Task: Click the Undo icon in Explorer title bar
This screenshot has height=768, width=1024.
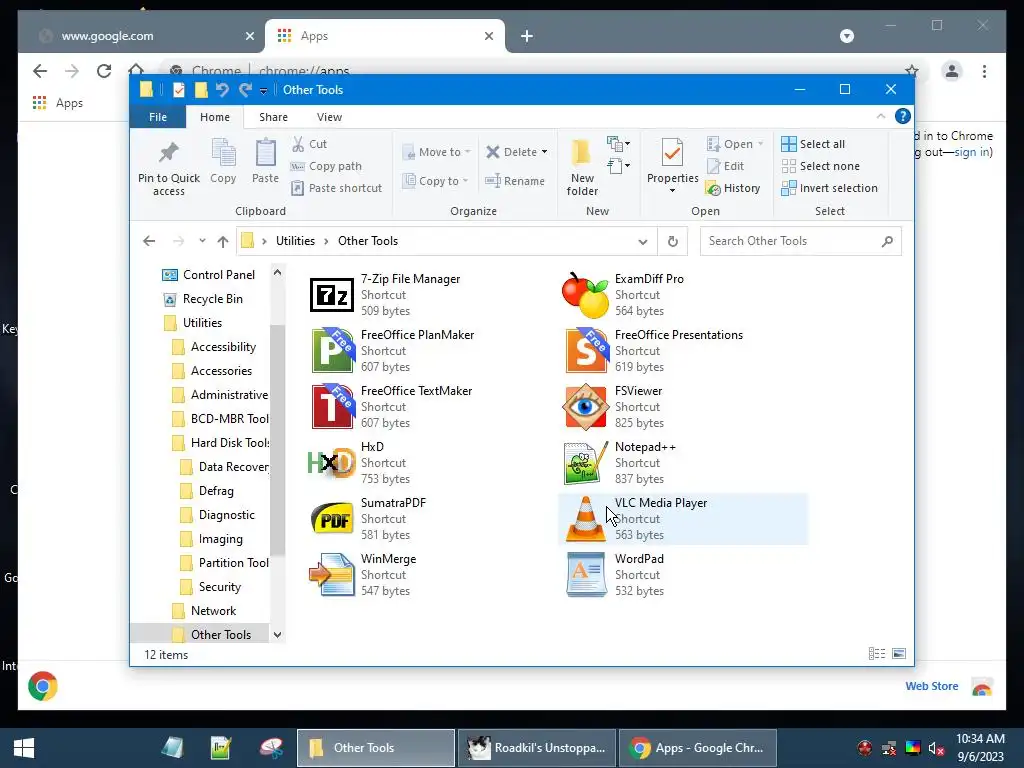Action: coord(222,89)
